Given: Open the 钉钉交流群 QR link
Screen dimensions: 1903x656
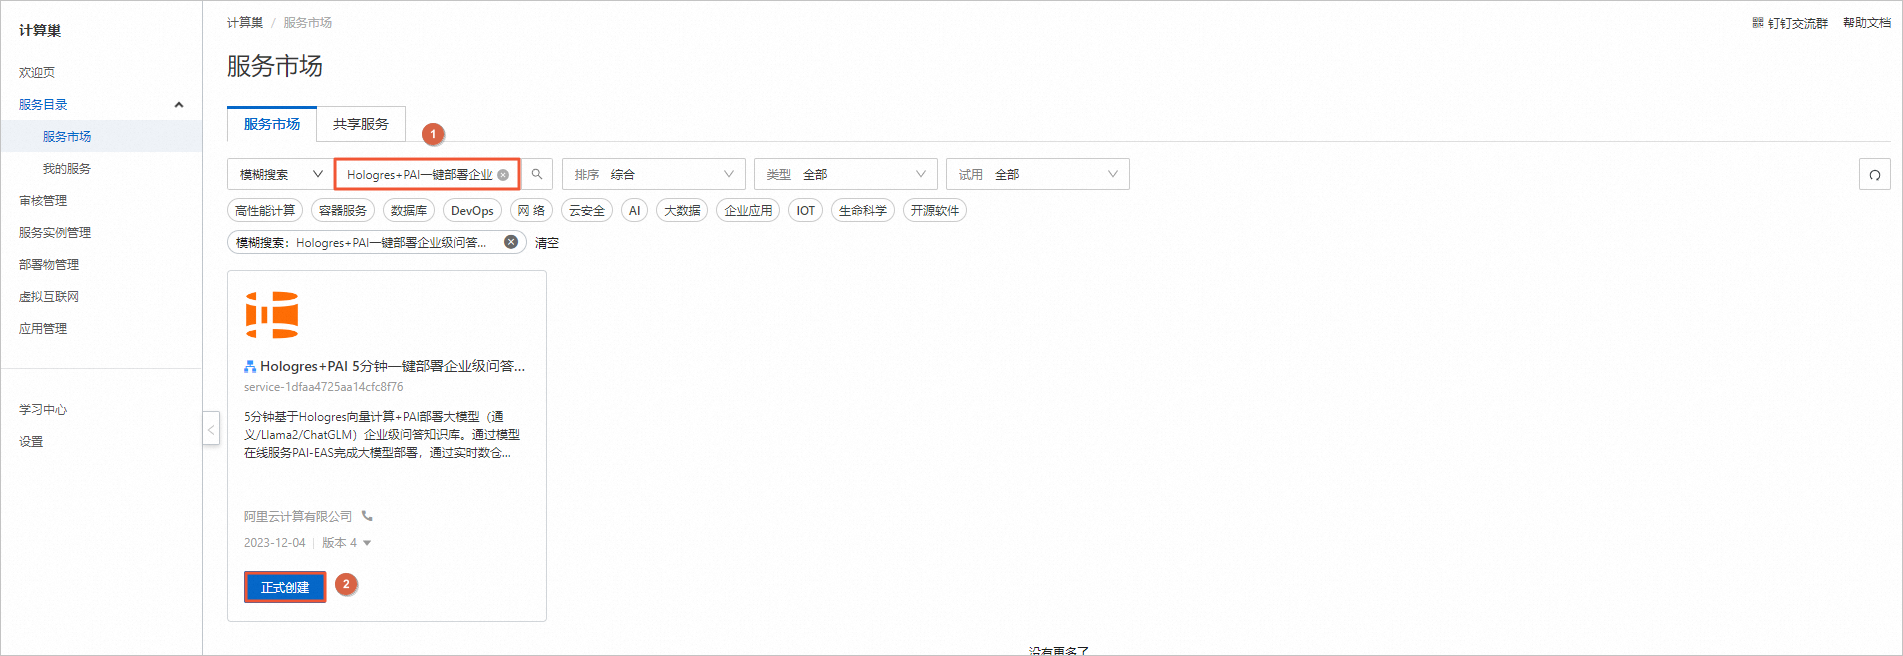Looking at the screenshot, I should pyautogui.click(x=1790, y=23).
